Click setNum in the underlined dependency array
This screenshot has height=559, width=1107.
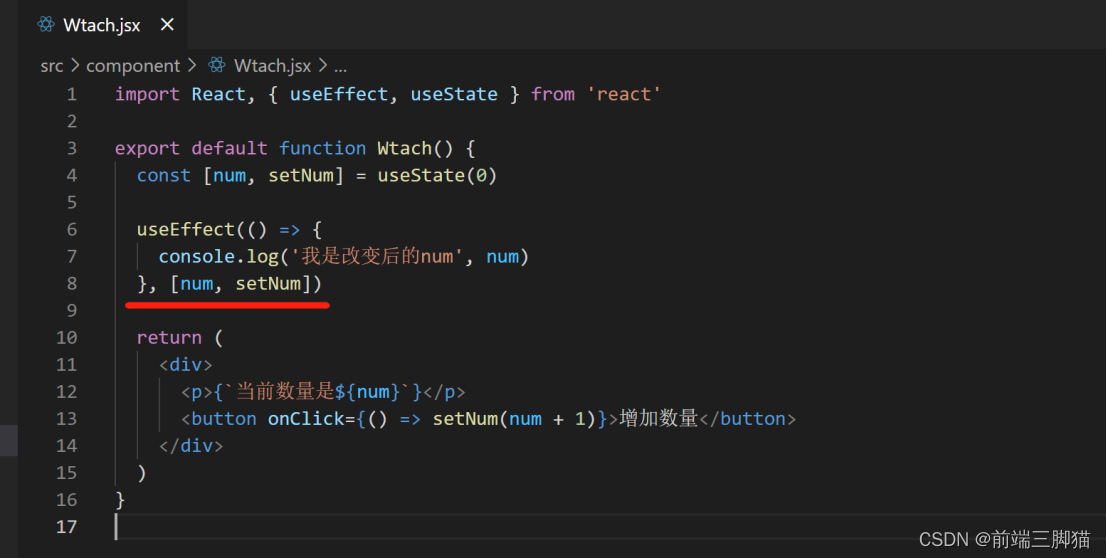click(x=268, y=284)
